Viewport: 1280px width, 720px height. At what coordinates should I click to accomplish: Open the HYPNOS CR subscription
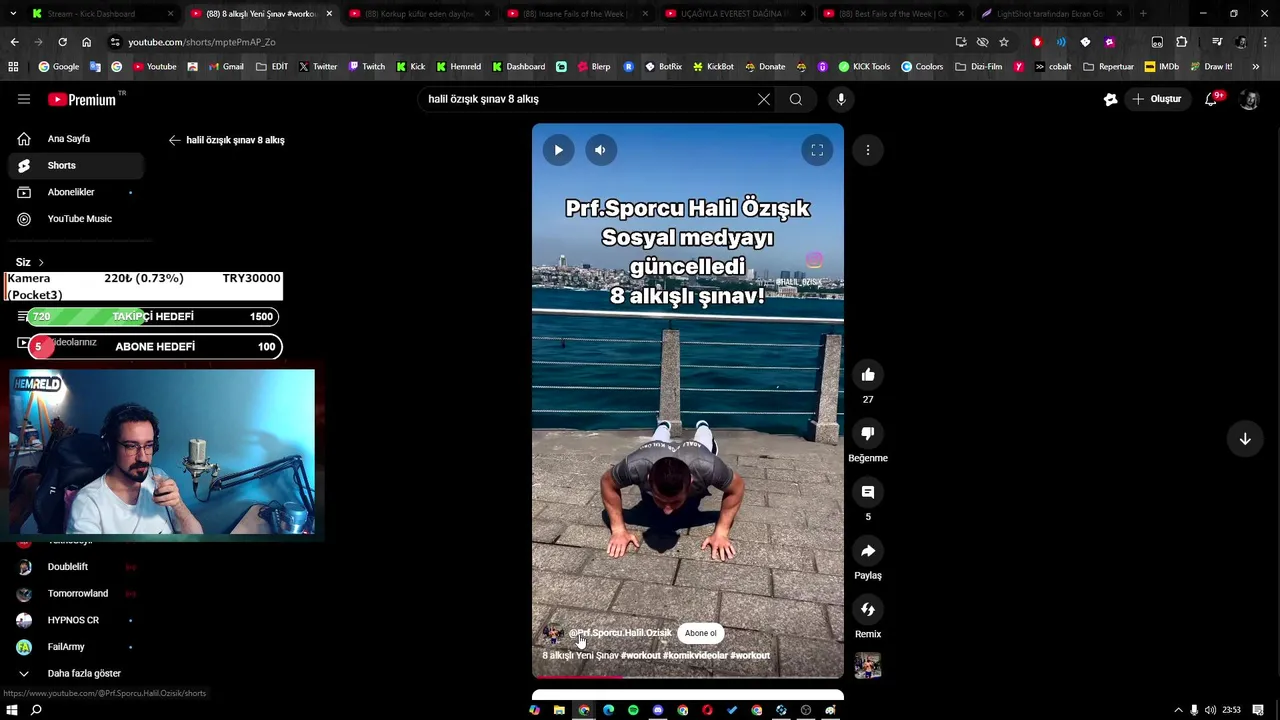point(75,620)
